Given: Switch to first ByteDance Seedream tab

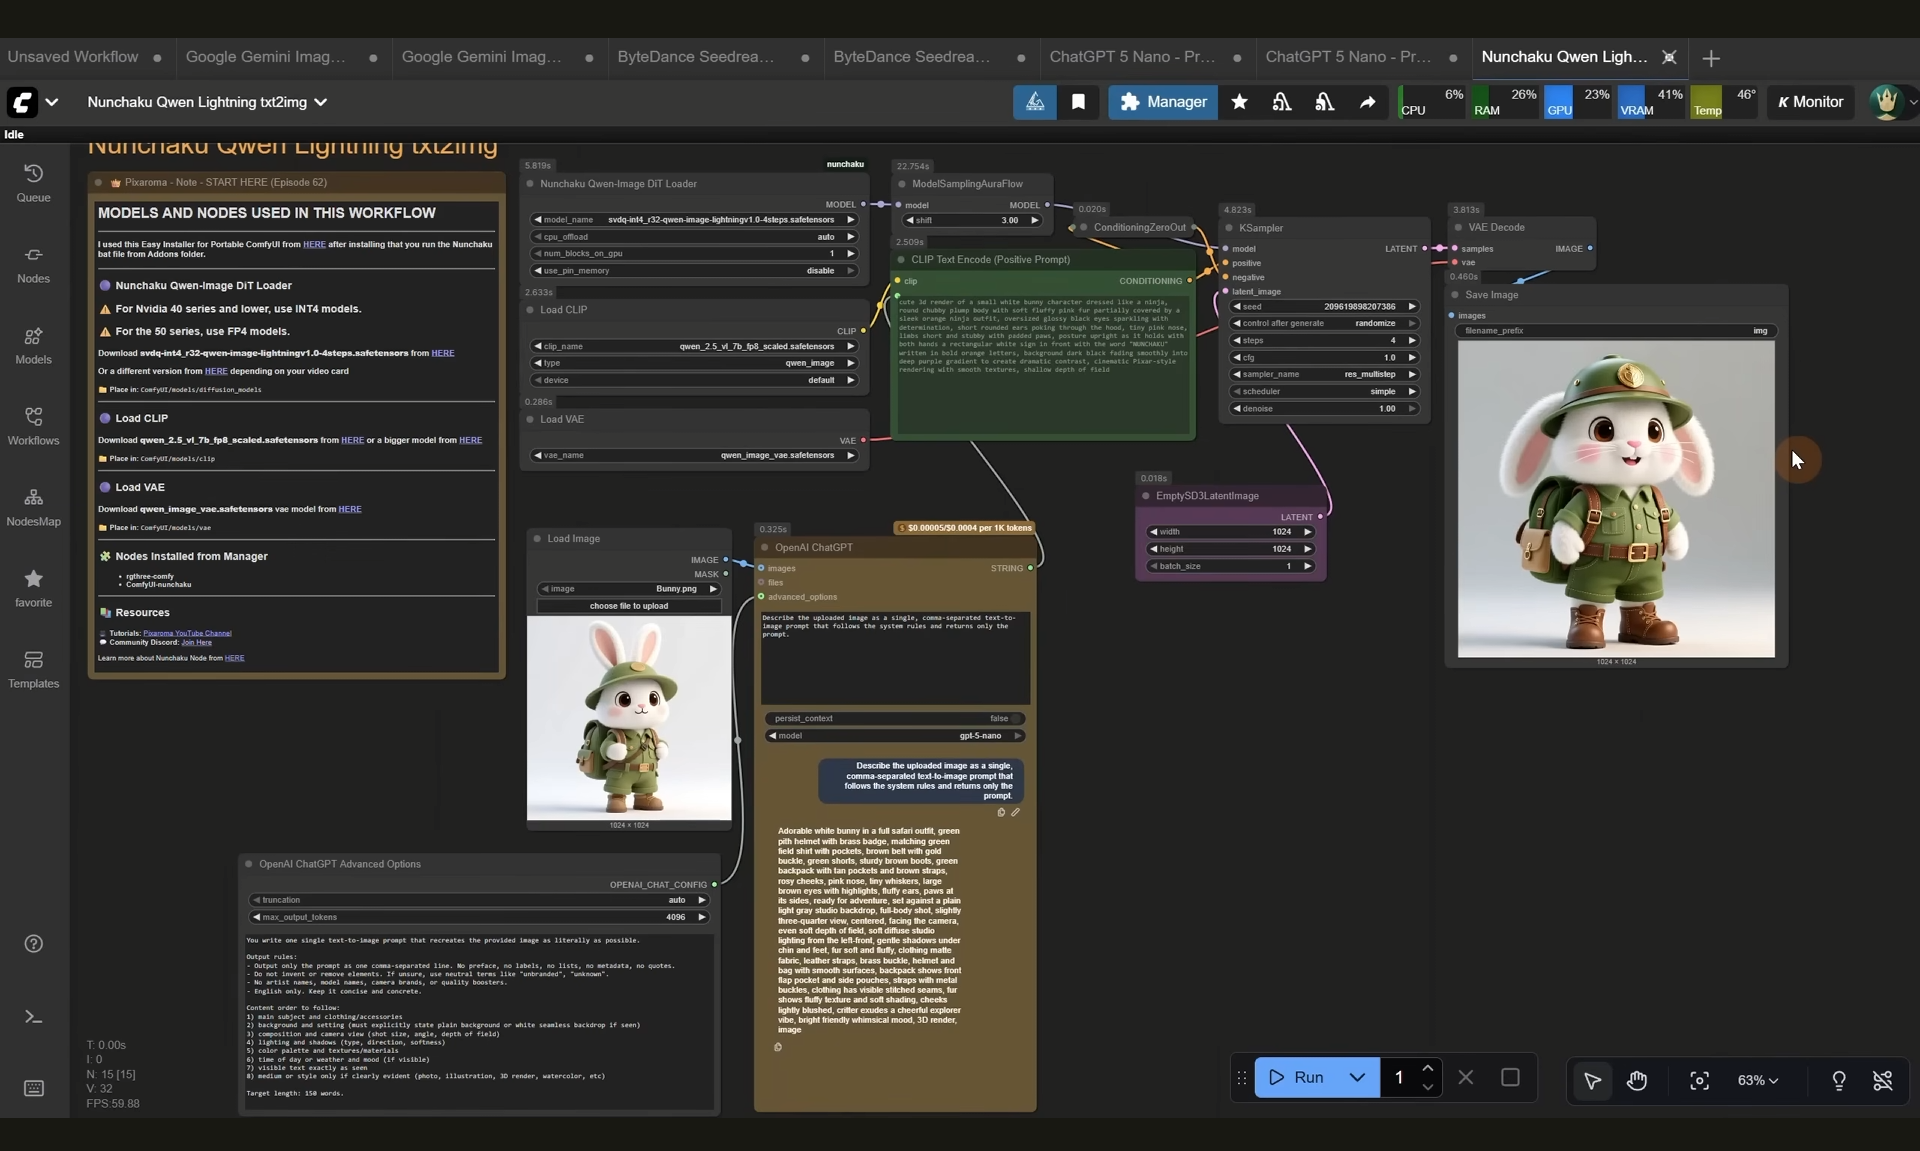Looking at the screenshot, I should 696,57.
